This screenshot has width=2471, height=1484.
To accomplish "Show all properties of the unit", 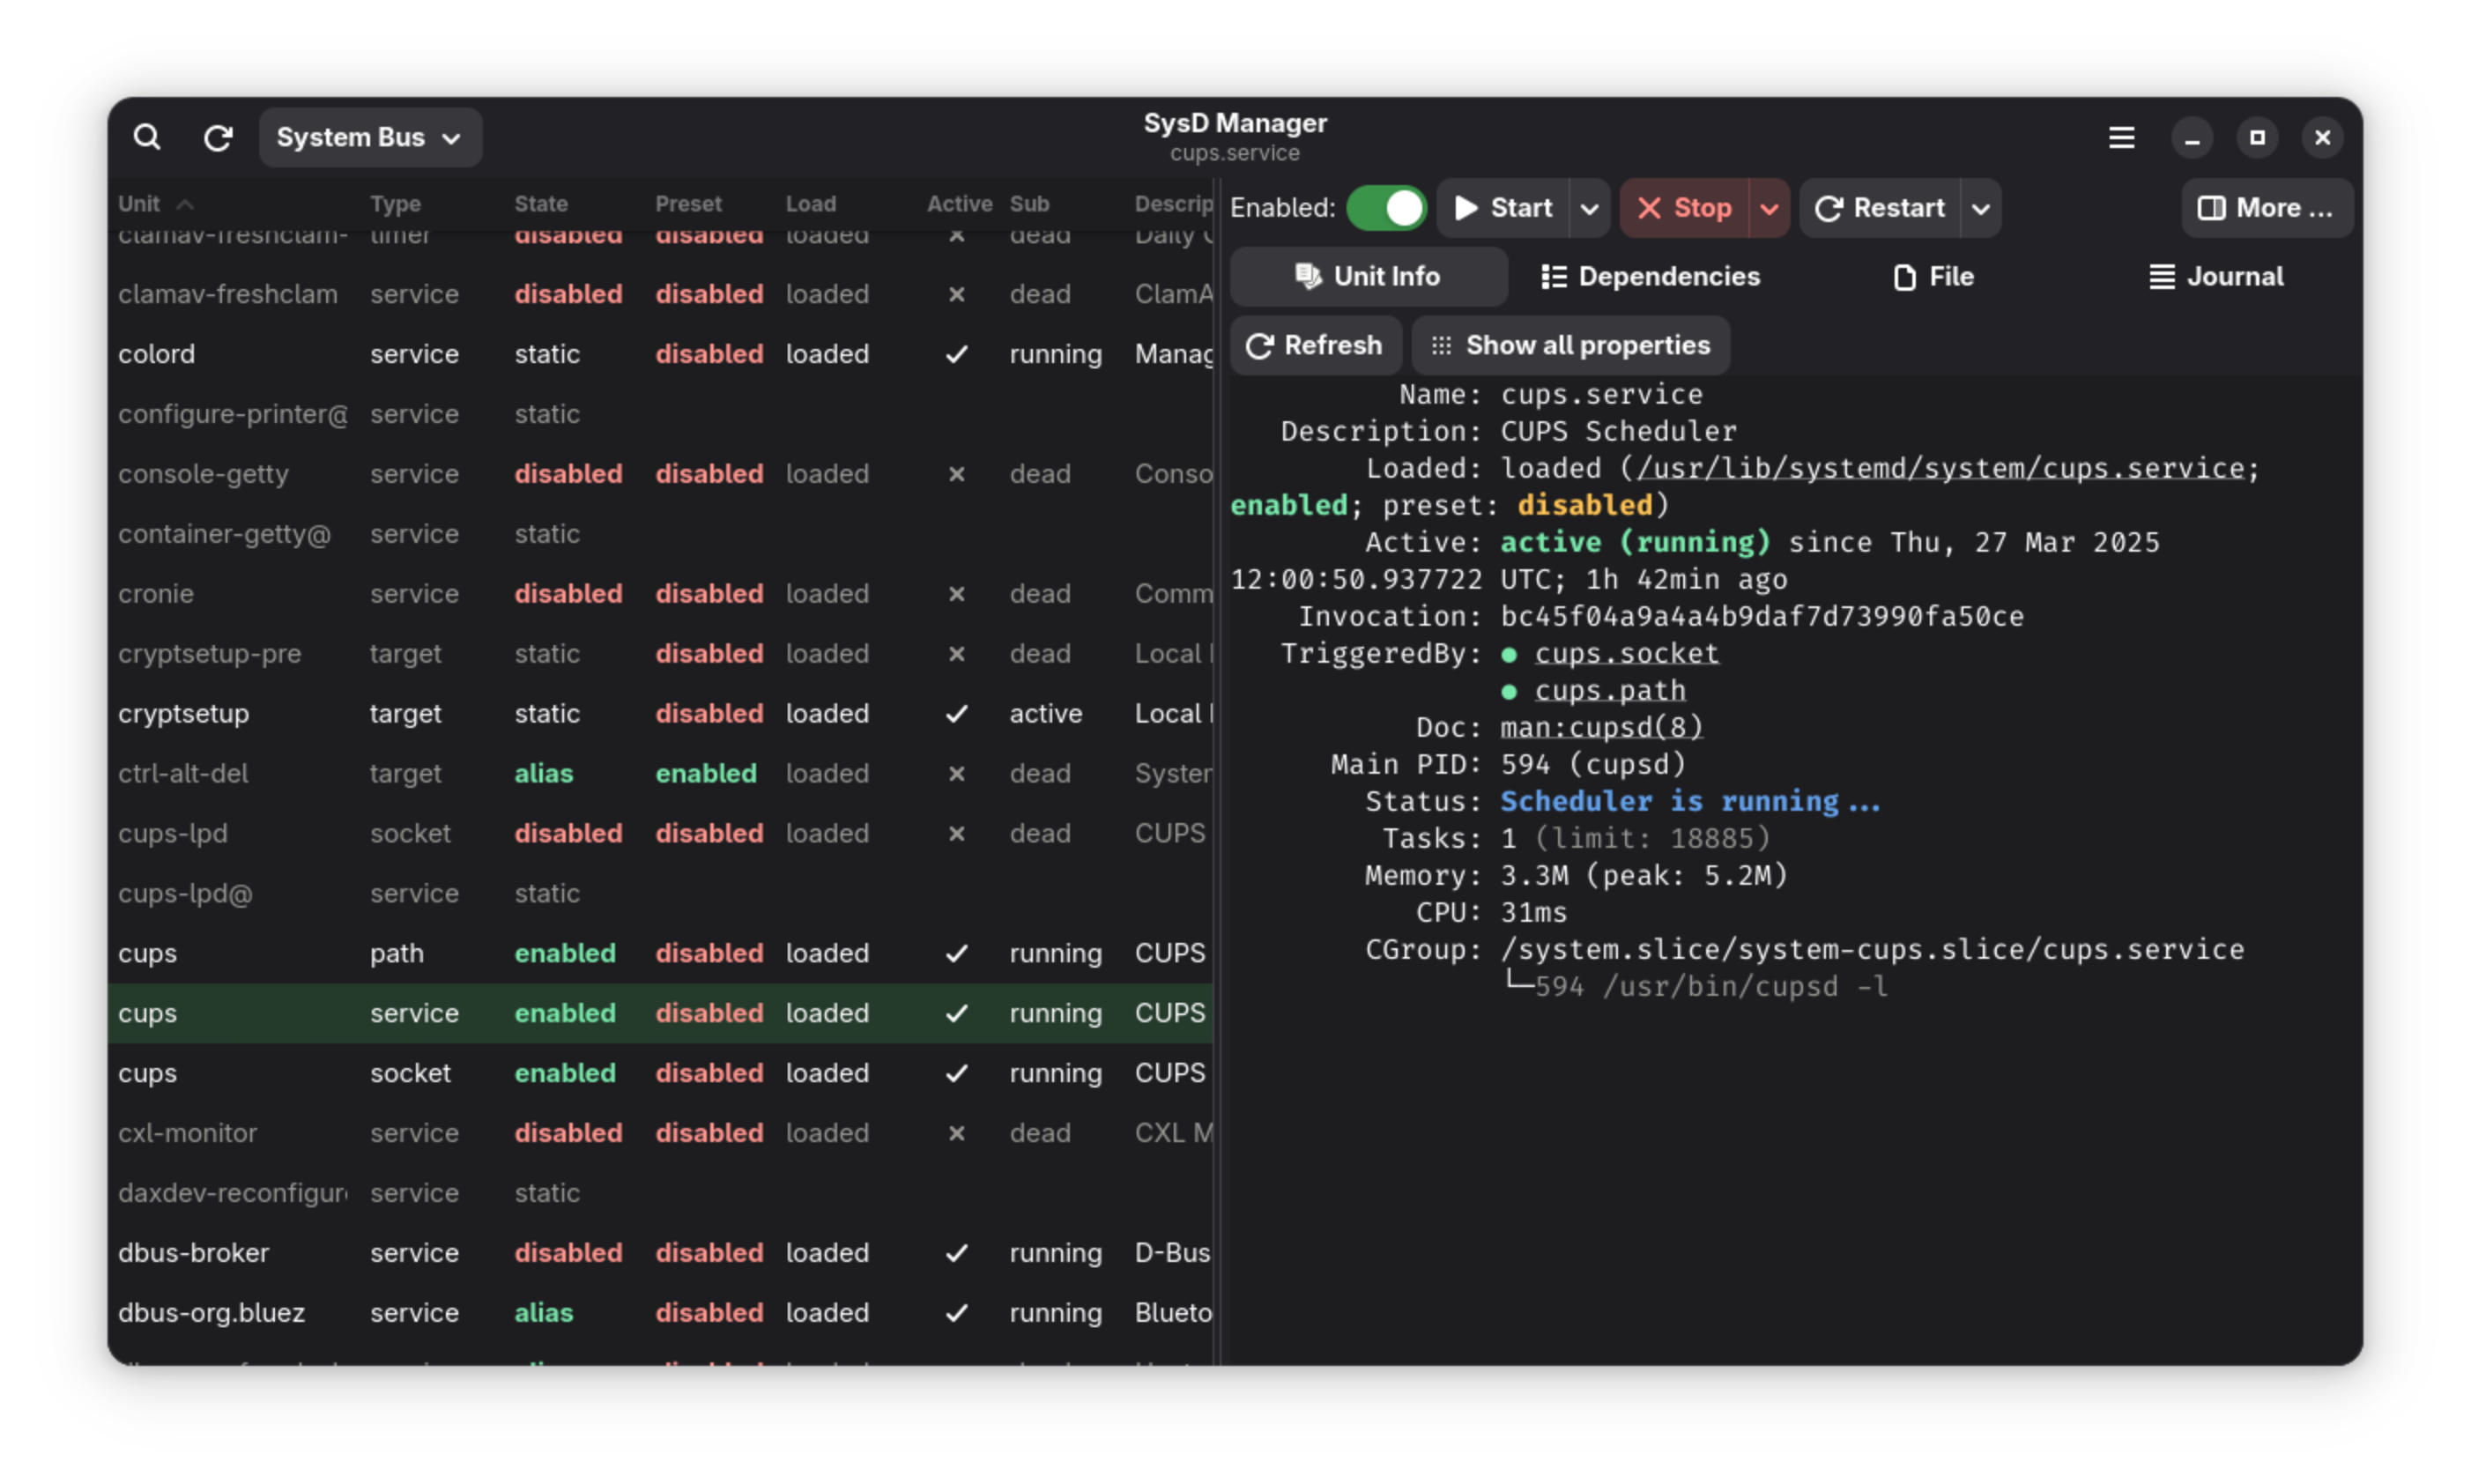I will pyautogui.click(x=1570, y=345).
